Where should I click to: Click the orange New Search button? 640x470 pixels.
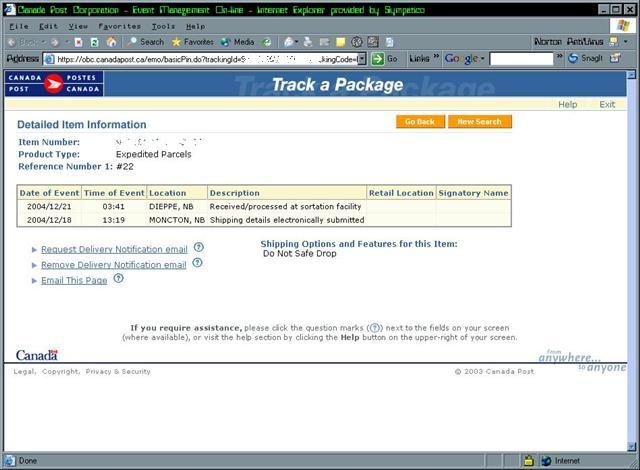coord(480,122)
